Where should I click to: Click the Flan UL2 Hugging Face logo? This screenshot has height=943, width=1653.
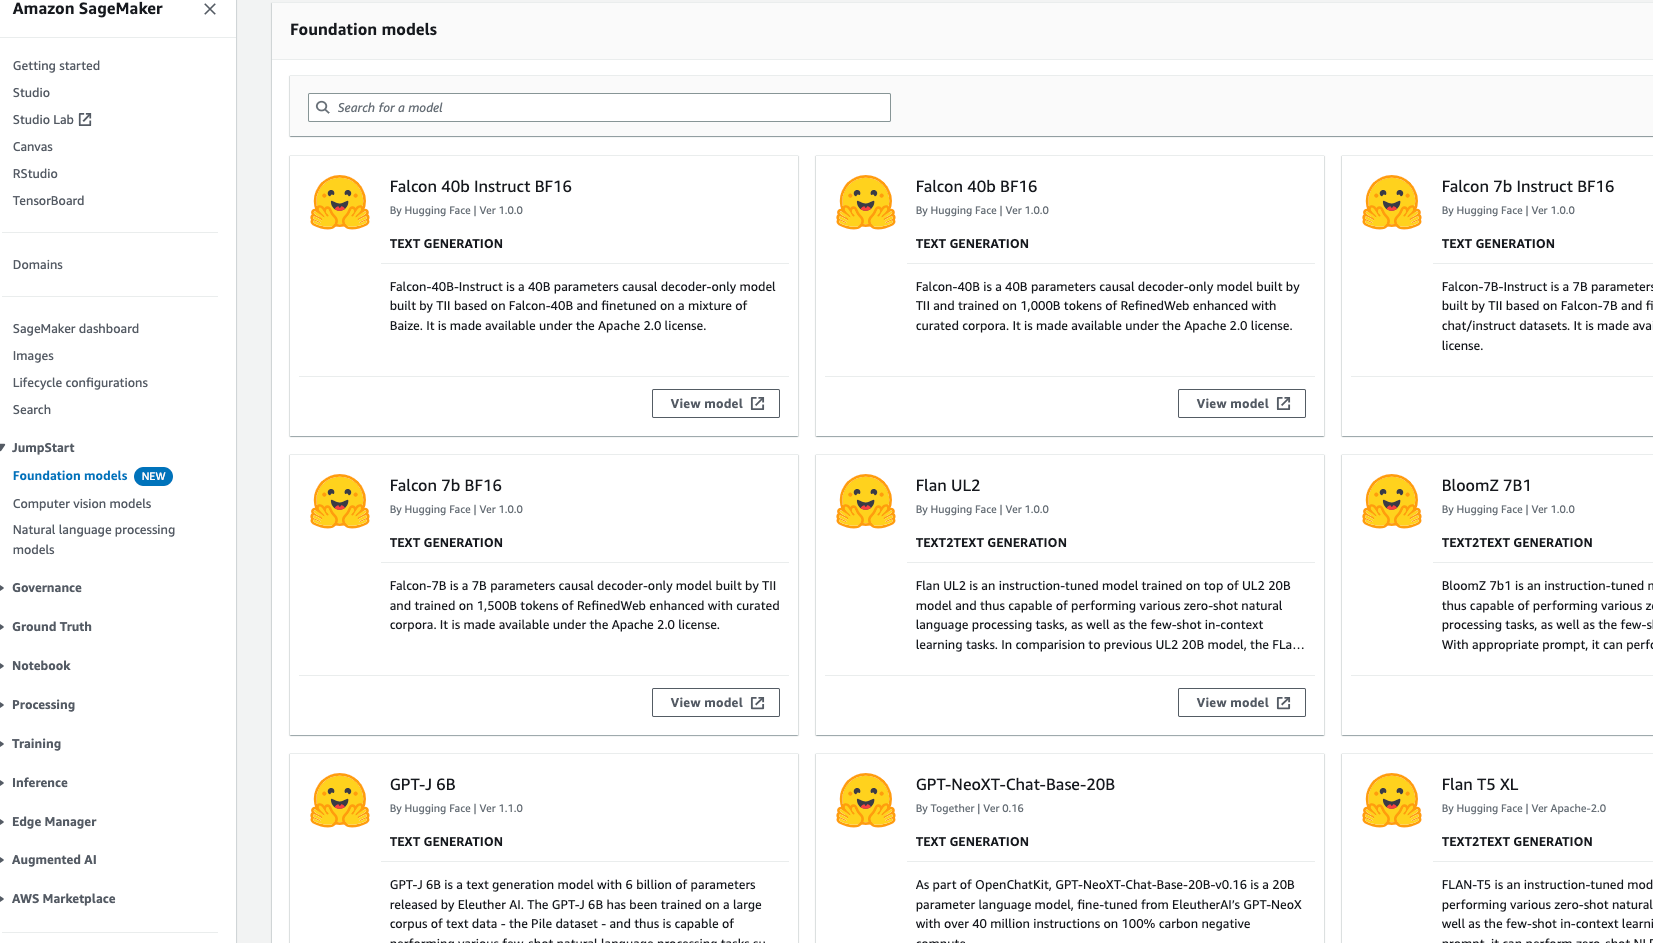(x=866, y=501)
